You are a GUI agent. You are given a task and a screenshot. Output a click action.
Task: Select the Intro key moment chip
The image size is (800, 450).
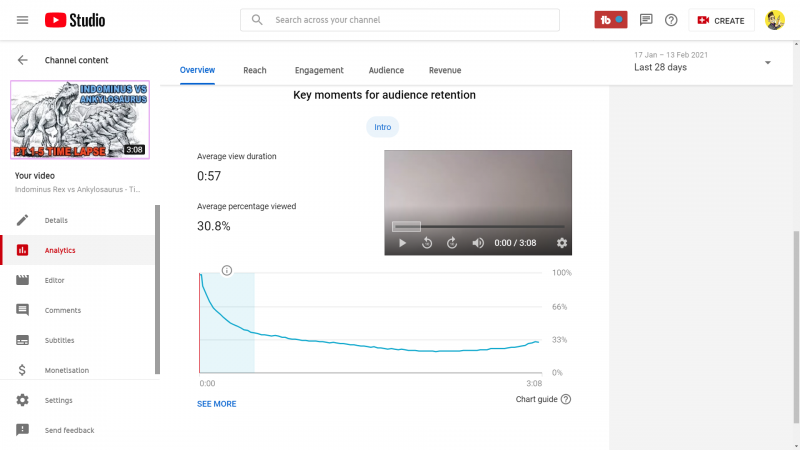[383, 127]
